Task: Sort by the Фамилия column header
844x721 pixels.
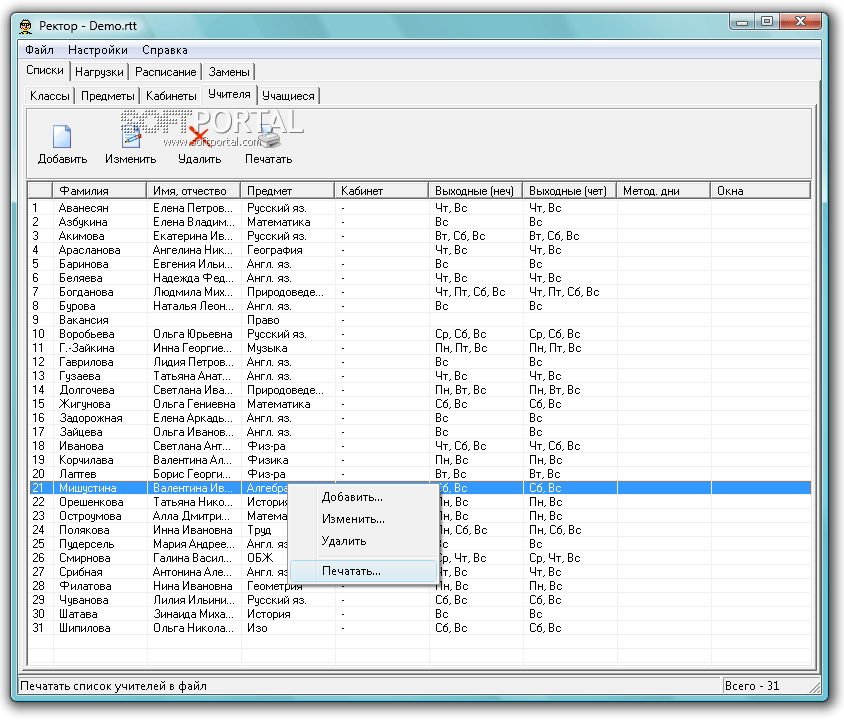Action: pos(84,190)
